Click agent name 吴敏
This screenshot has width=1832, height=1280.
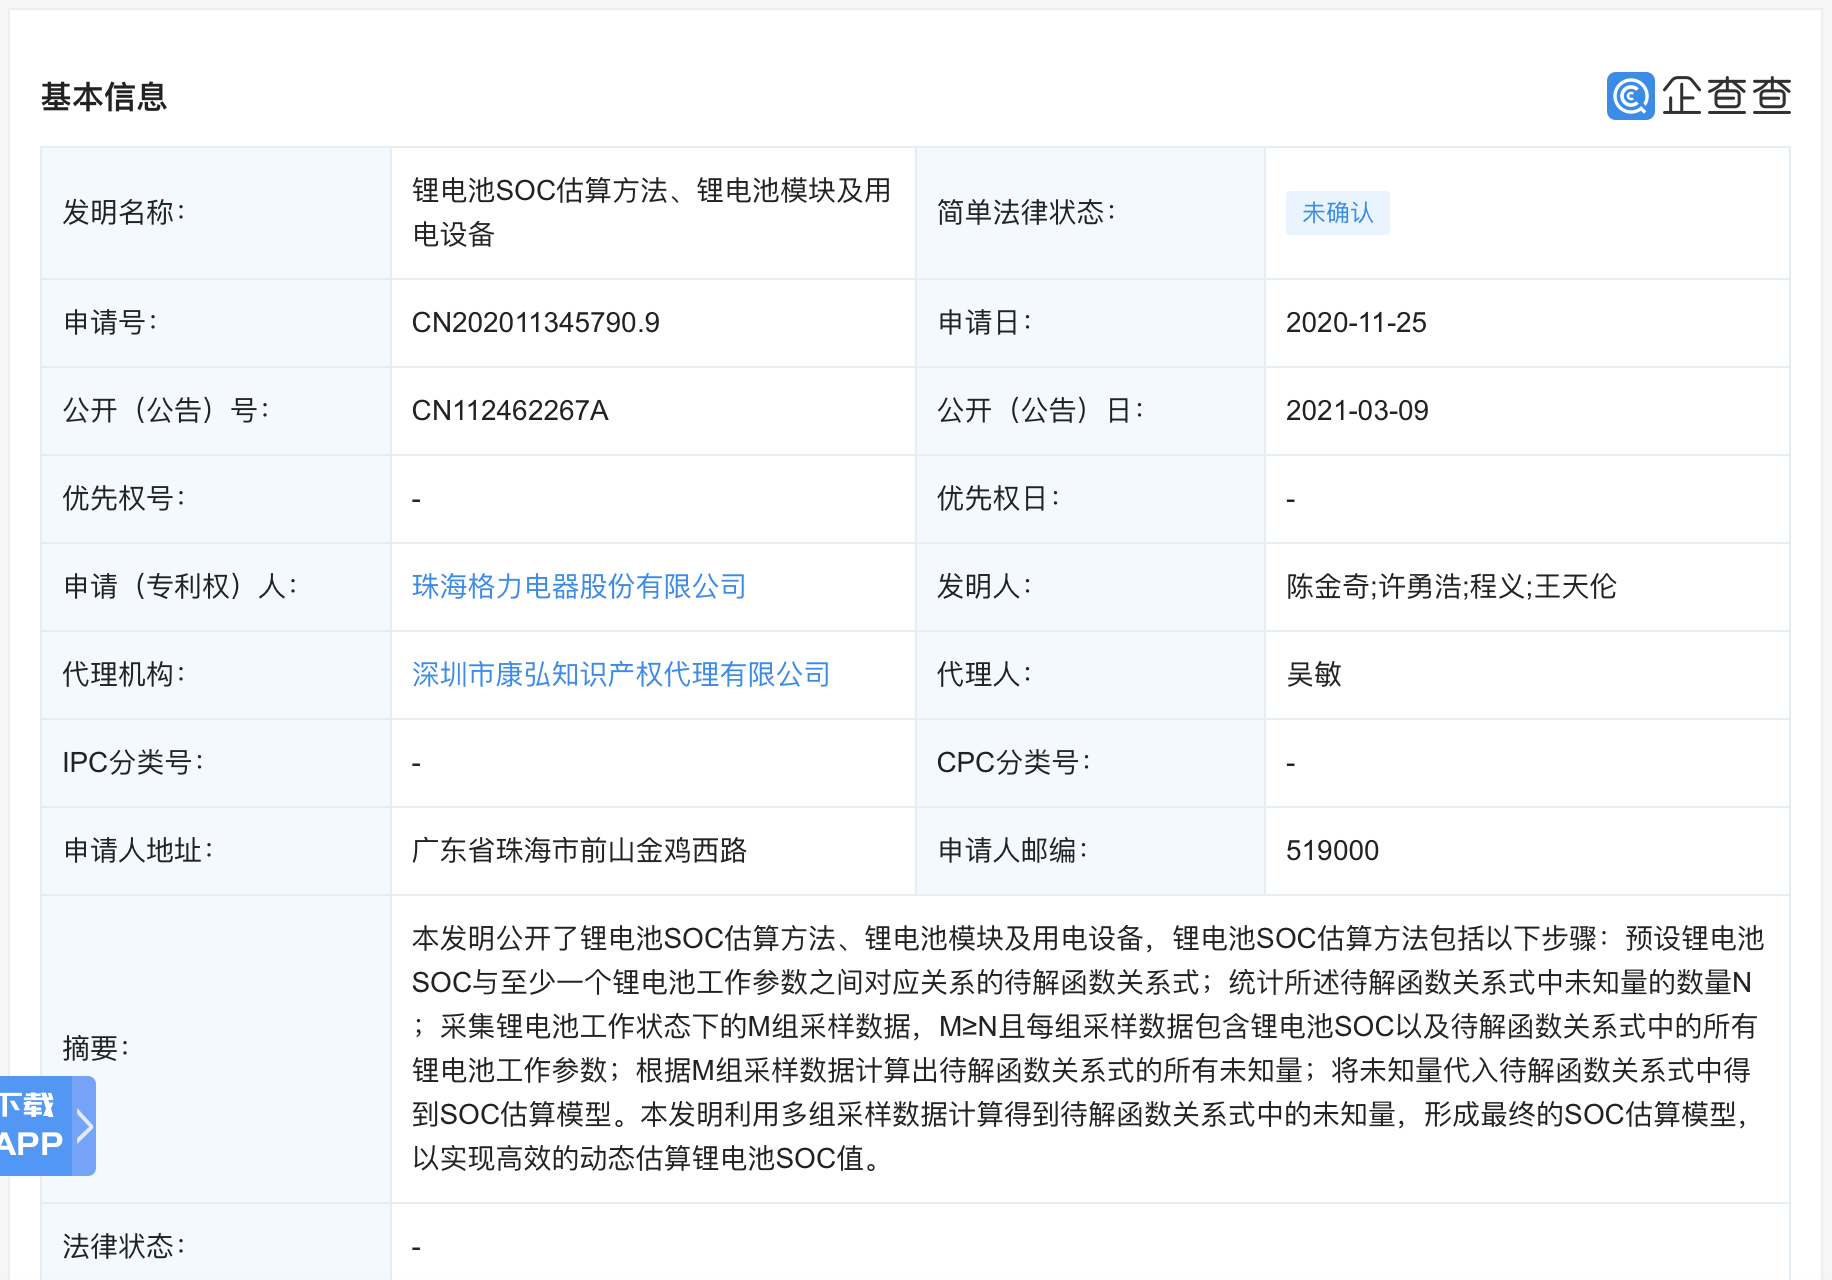[x=1314, y=674]
